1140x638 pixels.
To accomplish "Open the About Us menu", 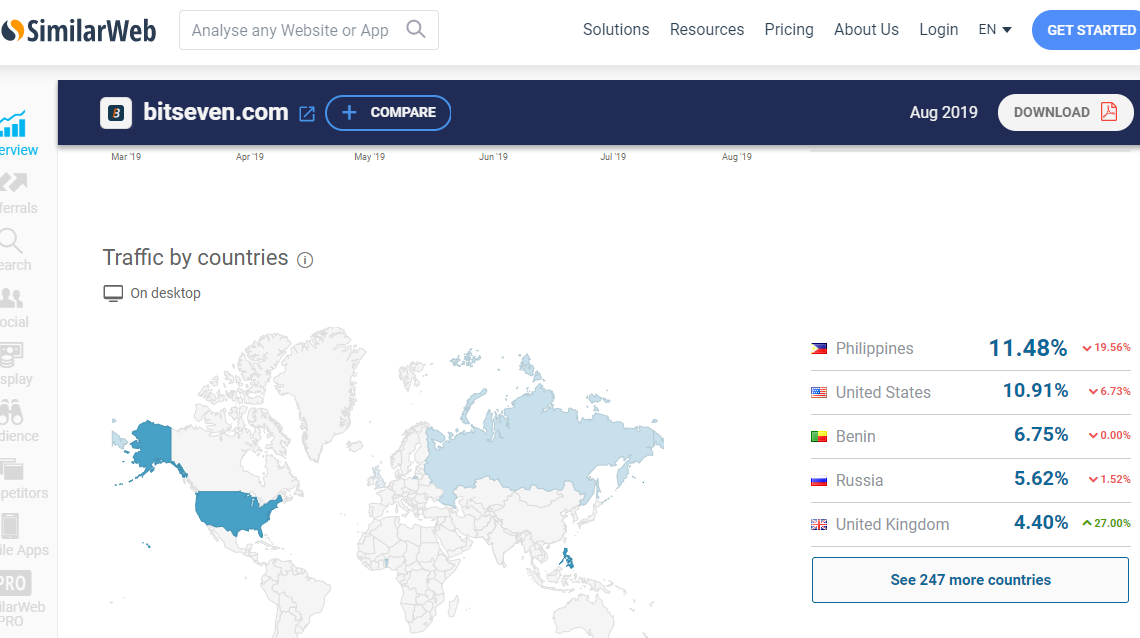I will [x=866, y=30].
